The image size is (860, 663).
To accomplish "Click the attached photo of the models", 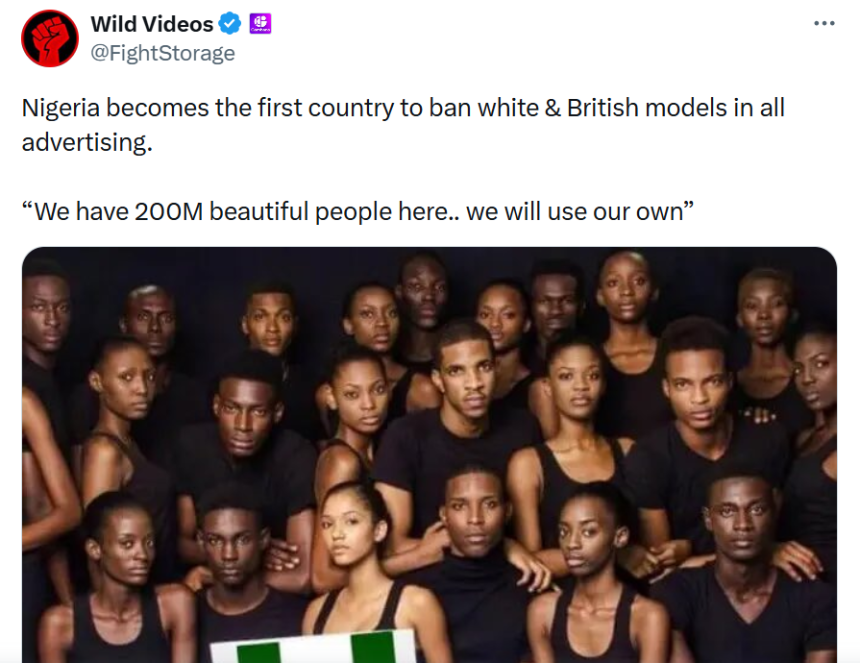I will coord(430,450).
